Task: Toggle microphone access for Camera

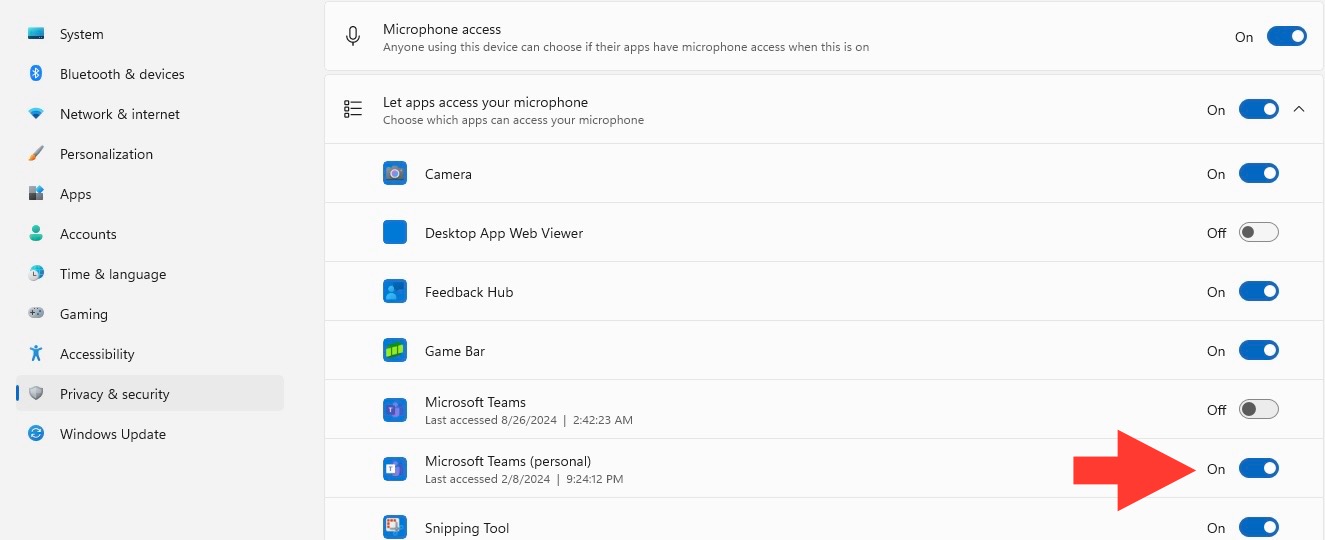Action: [x=1259, y=173]
